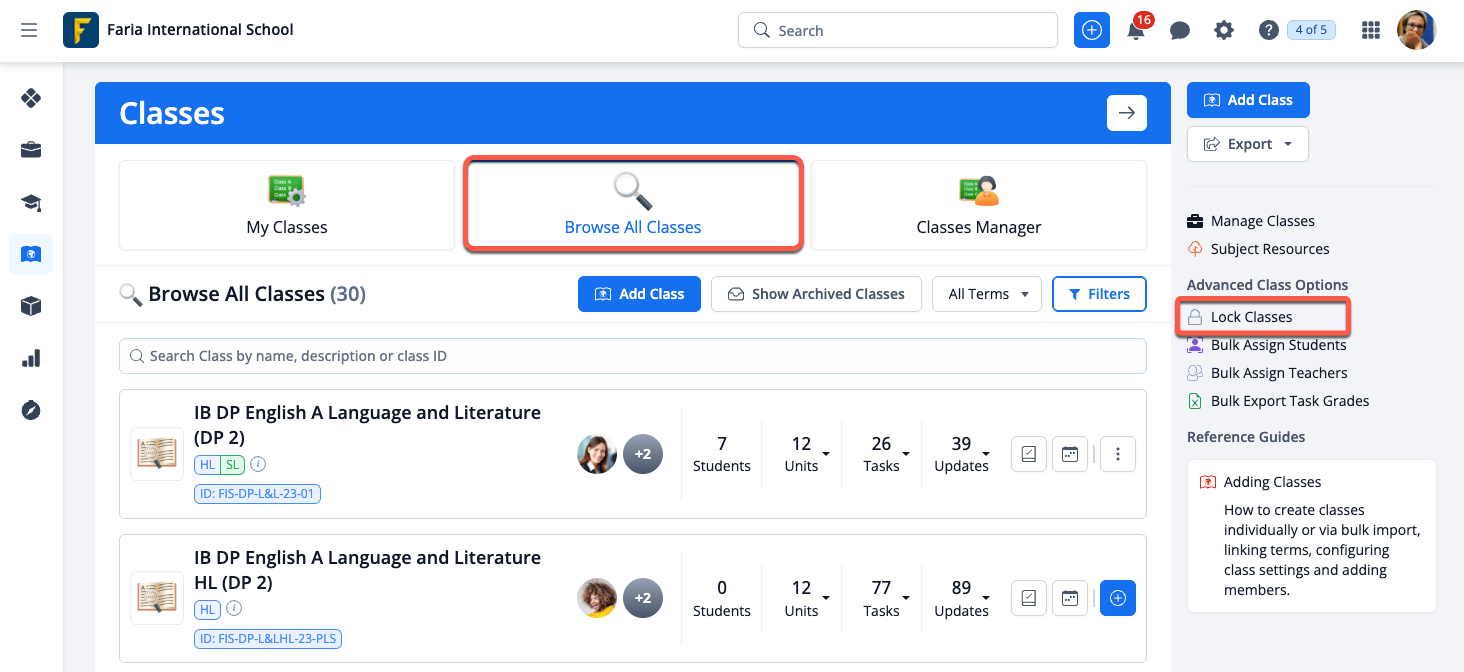Open calendar icon for first English class

[x=1069, y=454]
